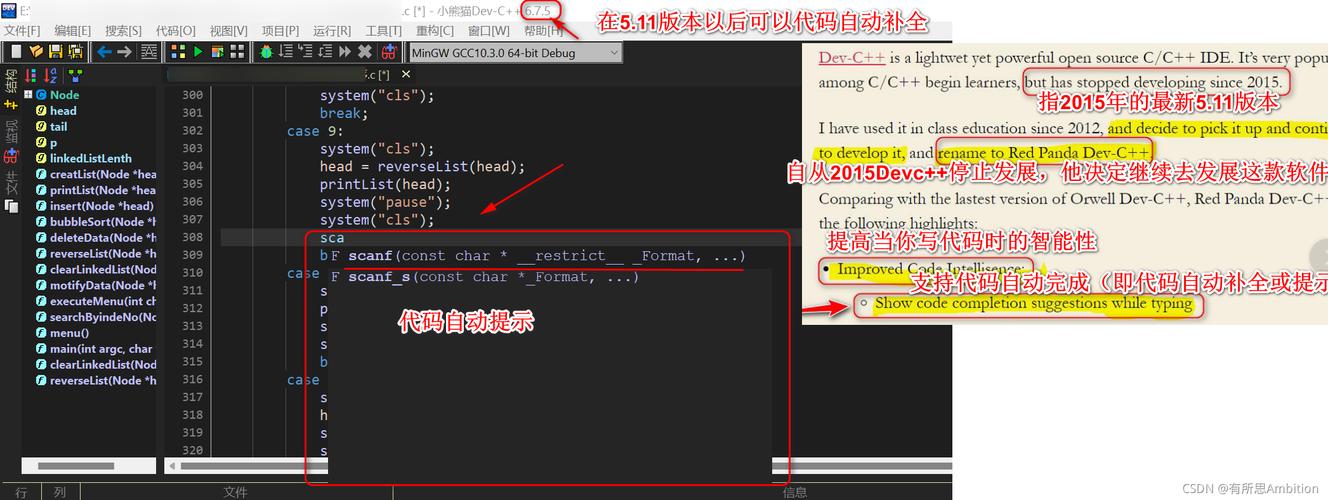Open the 窗口[W] menu
The width and height of the screenshot is (1328, 500).
tap(488, 31)
